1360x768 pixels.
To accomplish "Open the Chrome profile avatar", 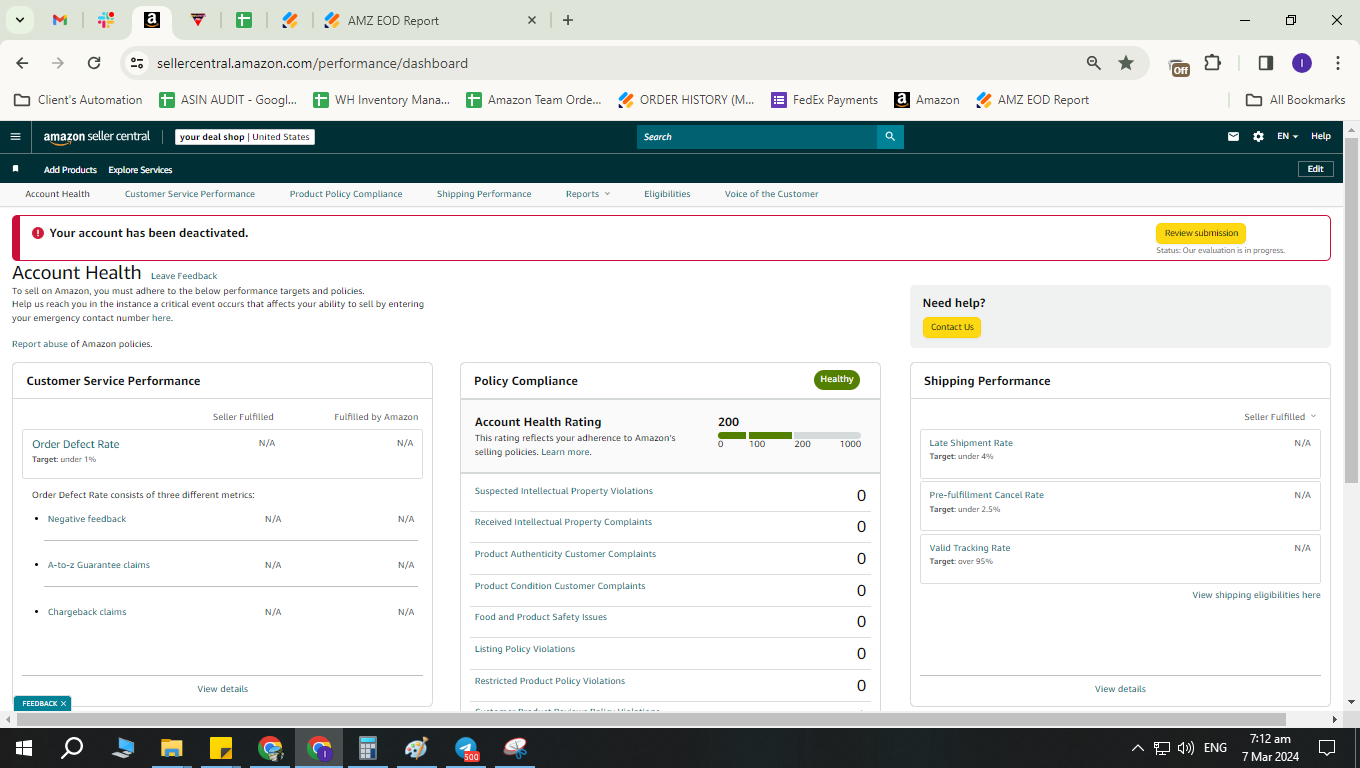I will [1301, 63].
